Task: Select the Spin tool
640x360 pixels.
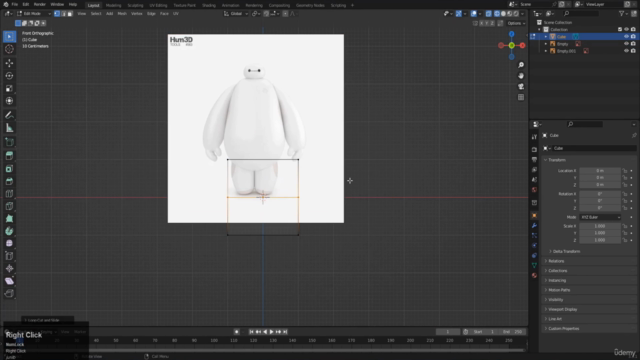Action: pyautogui.click(x=9, y=231)
